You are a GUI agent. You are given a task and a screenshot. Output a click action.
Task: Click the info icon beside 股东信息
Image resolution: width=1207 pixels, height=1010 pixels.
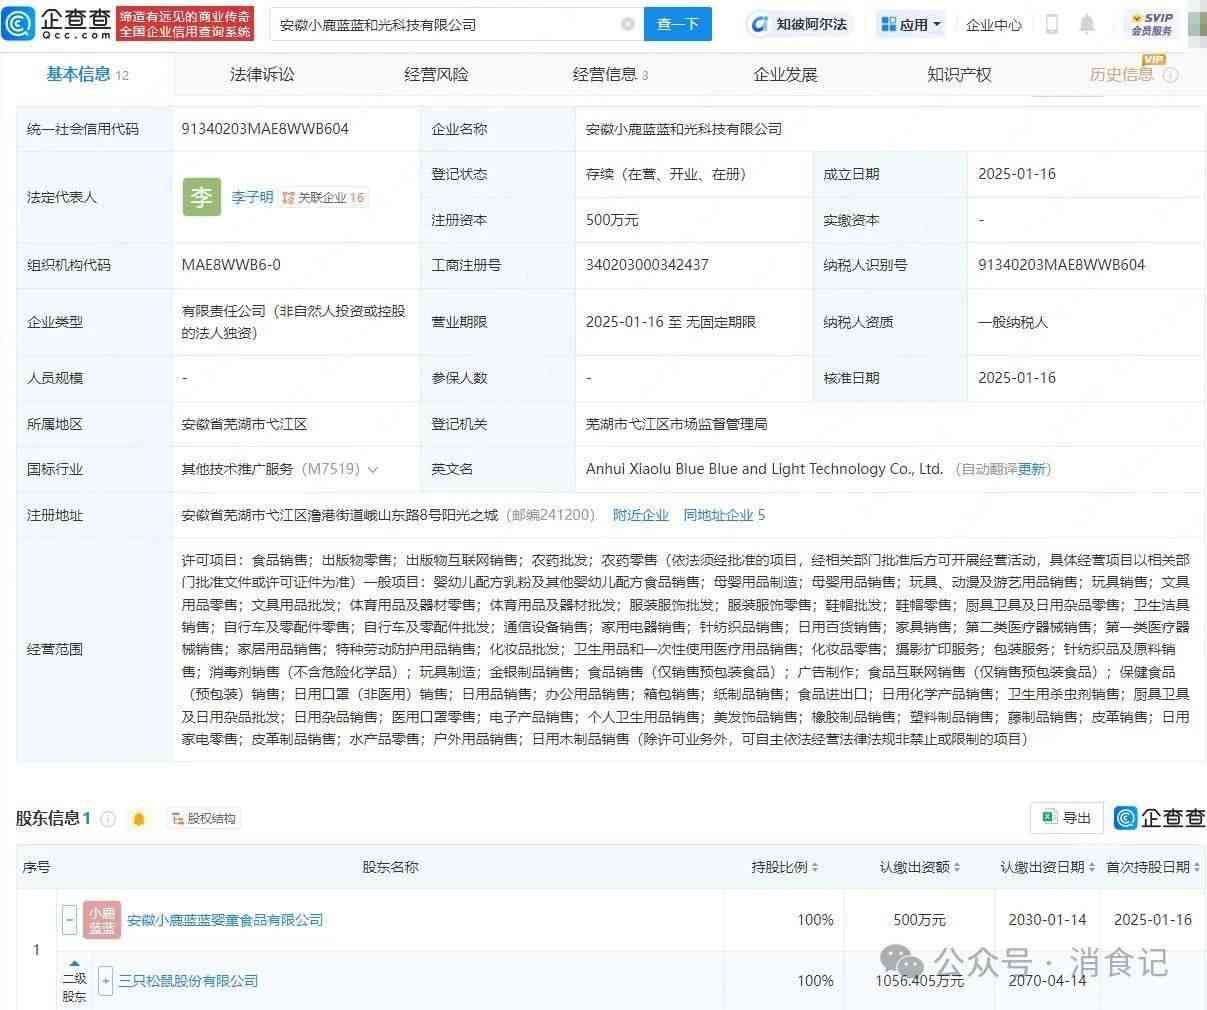point(108,819)
